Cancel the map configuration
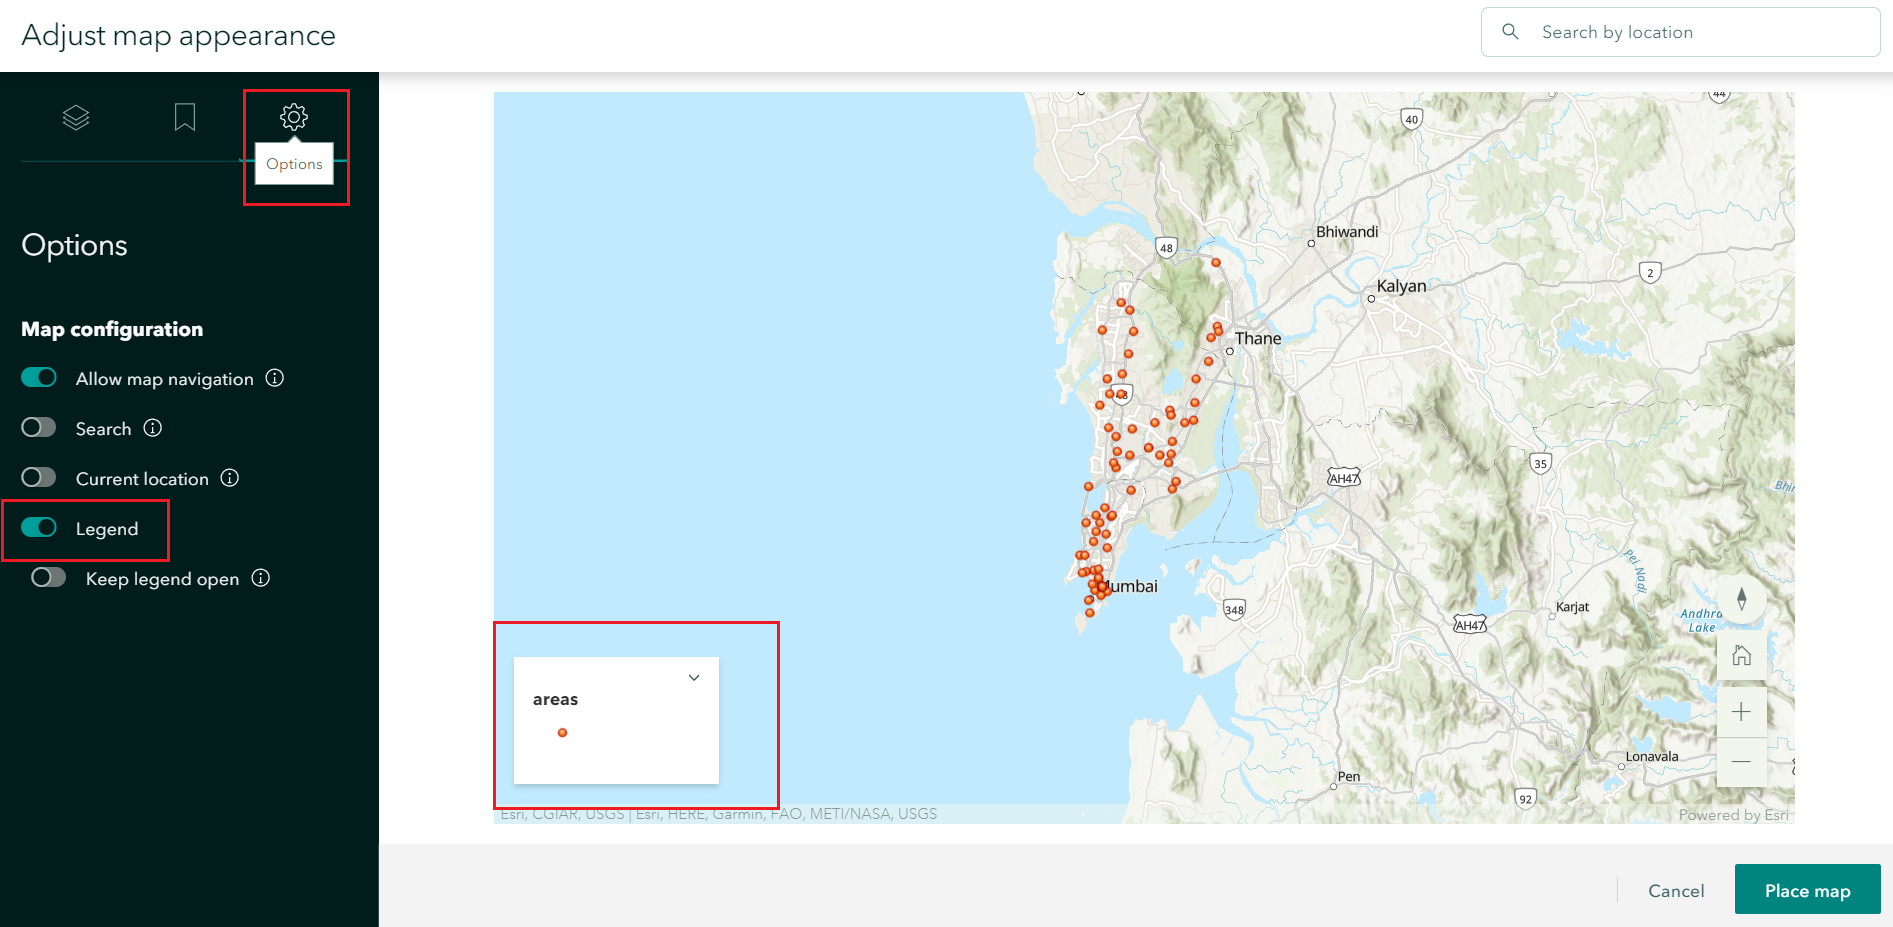The height and width of the screenshot is (927, 1893). [1675, 889]
